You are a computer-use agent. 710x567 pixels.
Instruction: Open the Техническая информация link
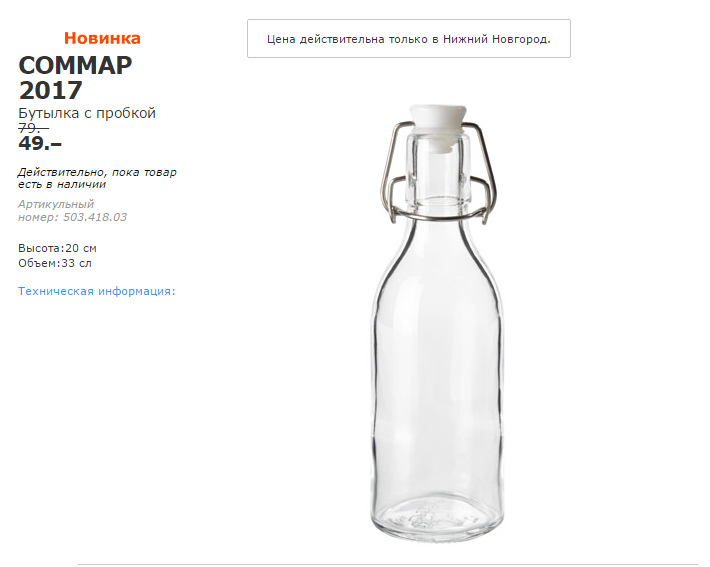[x=97, y=291]
